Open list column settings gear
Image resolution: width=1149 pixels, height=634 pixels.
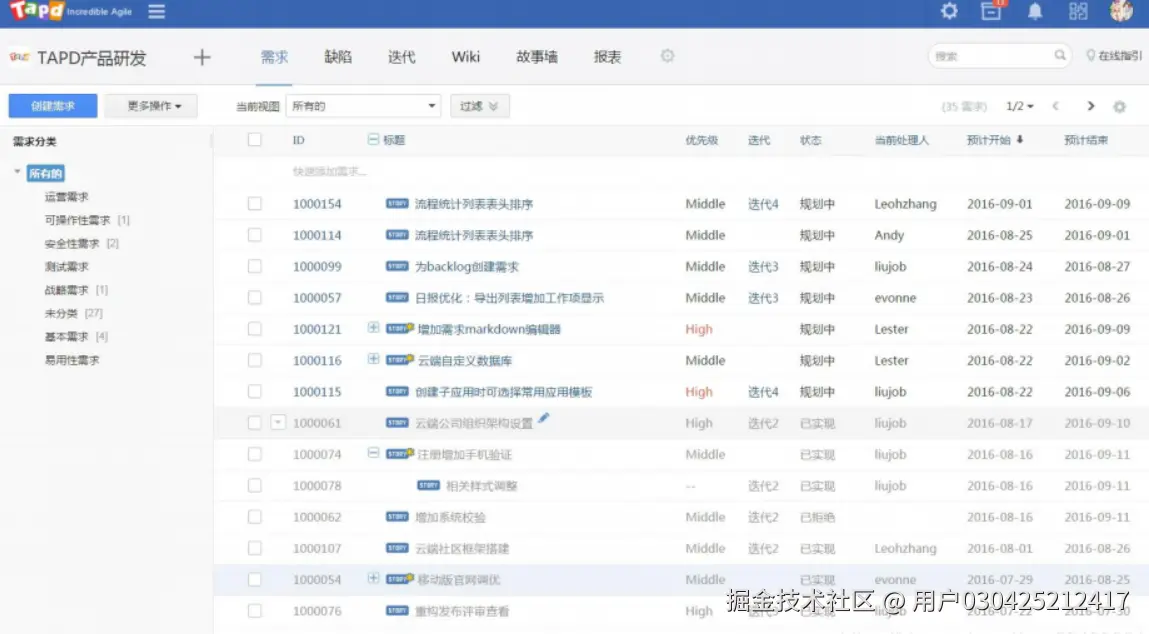[1120, 107]
